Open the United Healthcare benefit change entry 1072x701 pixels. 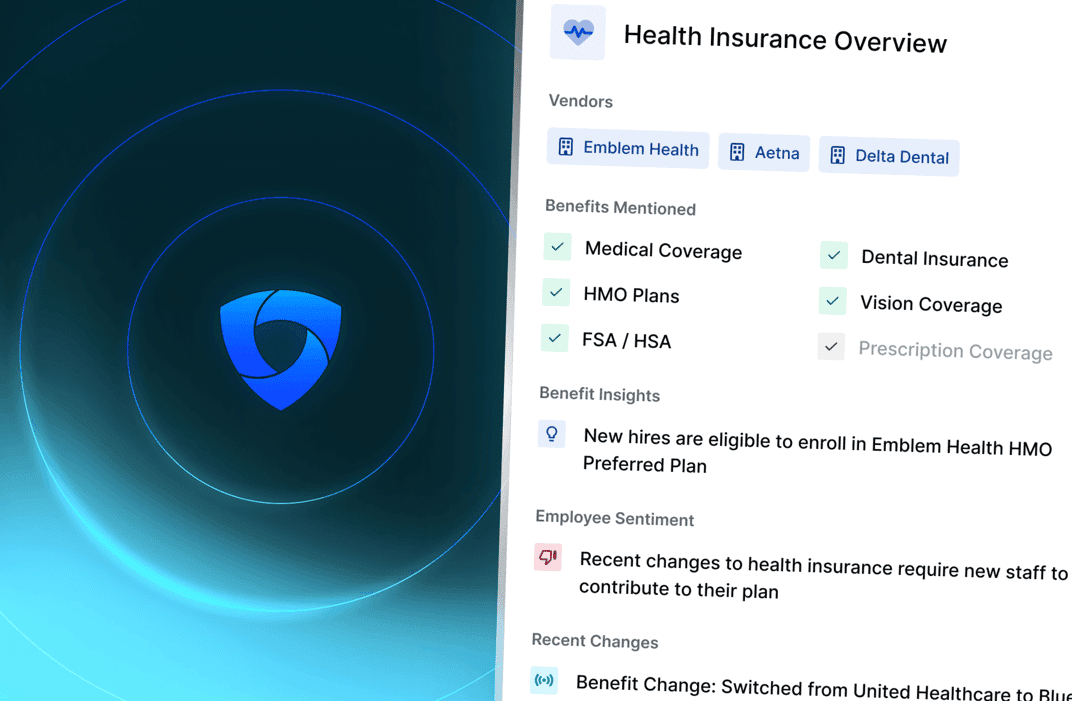click(822, 687)
